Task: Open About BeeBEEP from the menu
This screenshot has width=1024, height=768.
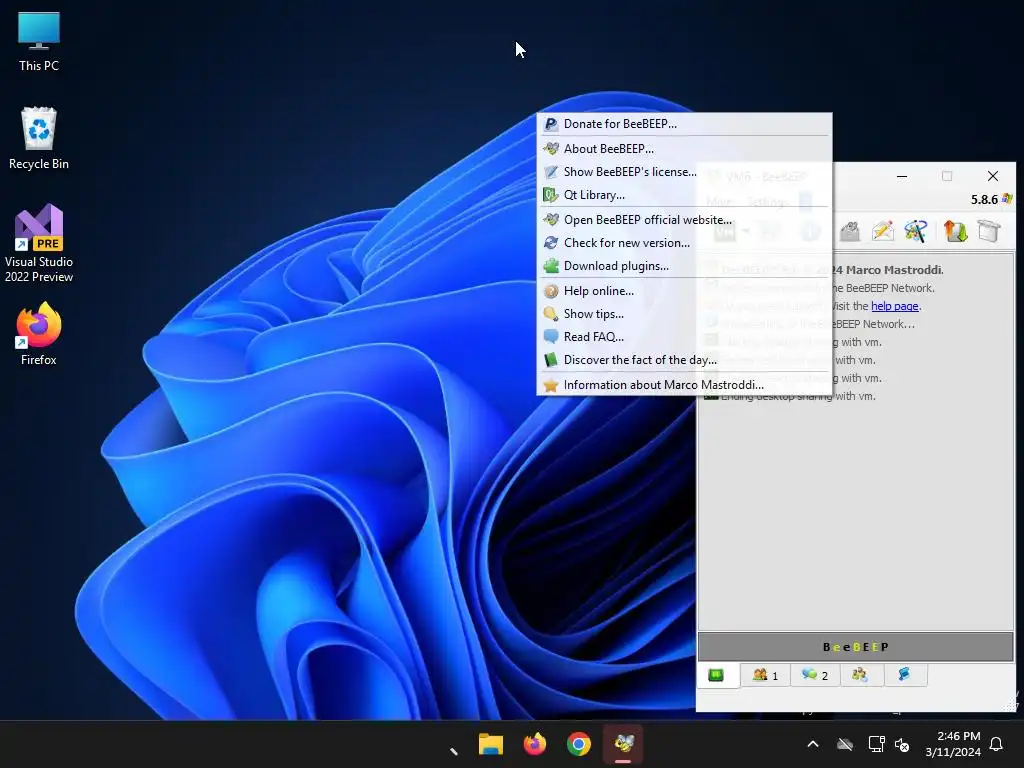Action: 684,148
